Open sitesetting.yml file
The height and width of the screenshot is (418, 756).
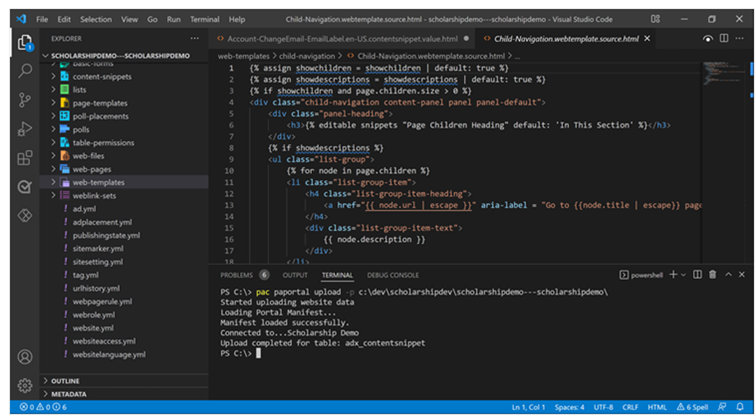click(98, 262)
